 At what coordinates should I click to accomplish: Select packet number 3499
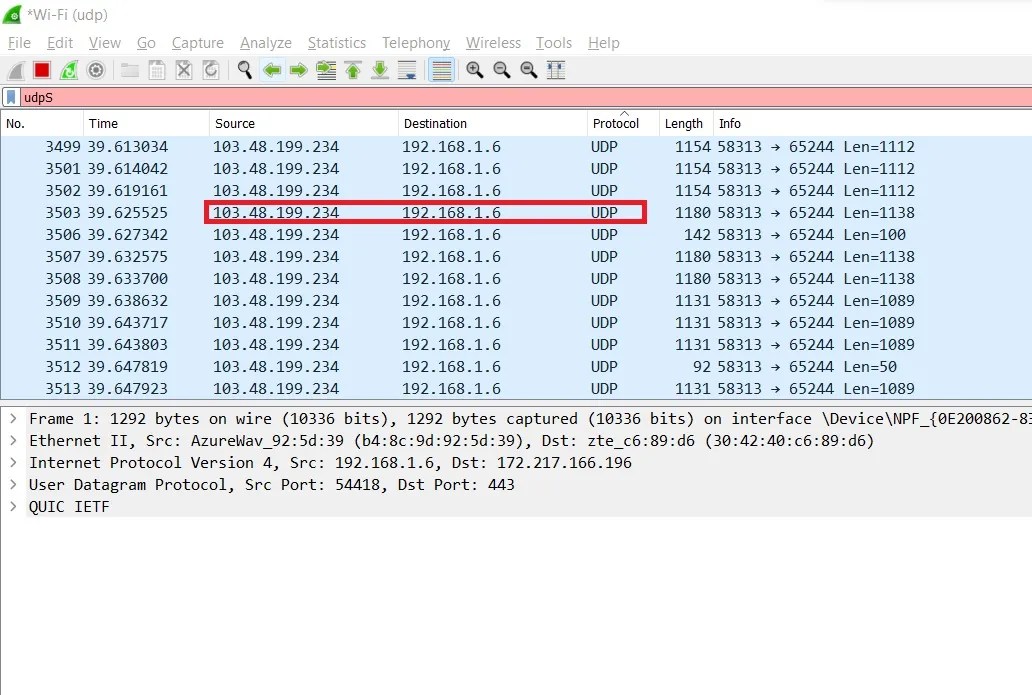pos(516,147)
